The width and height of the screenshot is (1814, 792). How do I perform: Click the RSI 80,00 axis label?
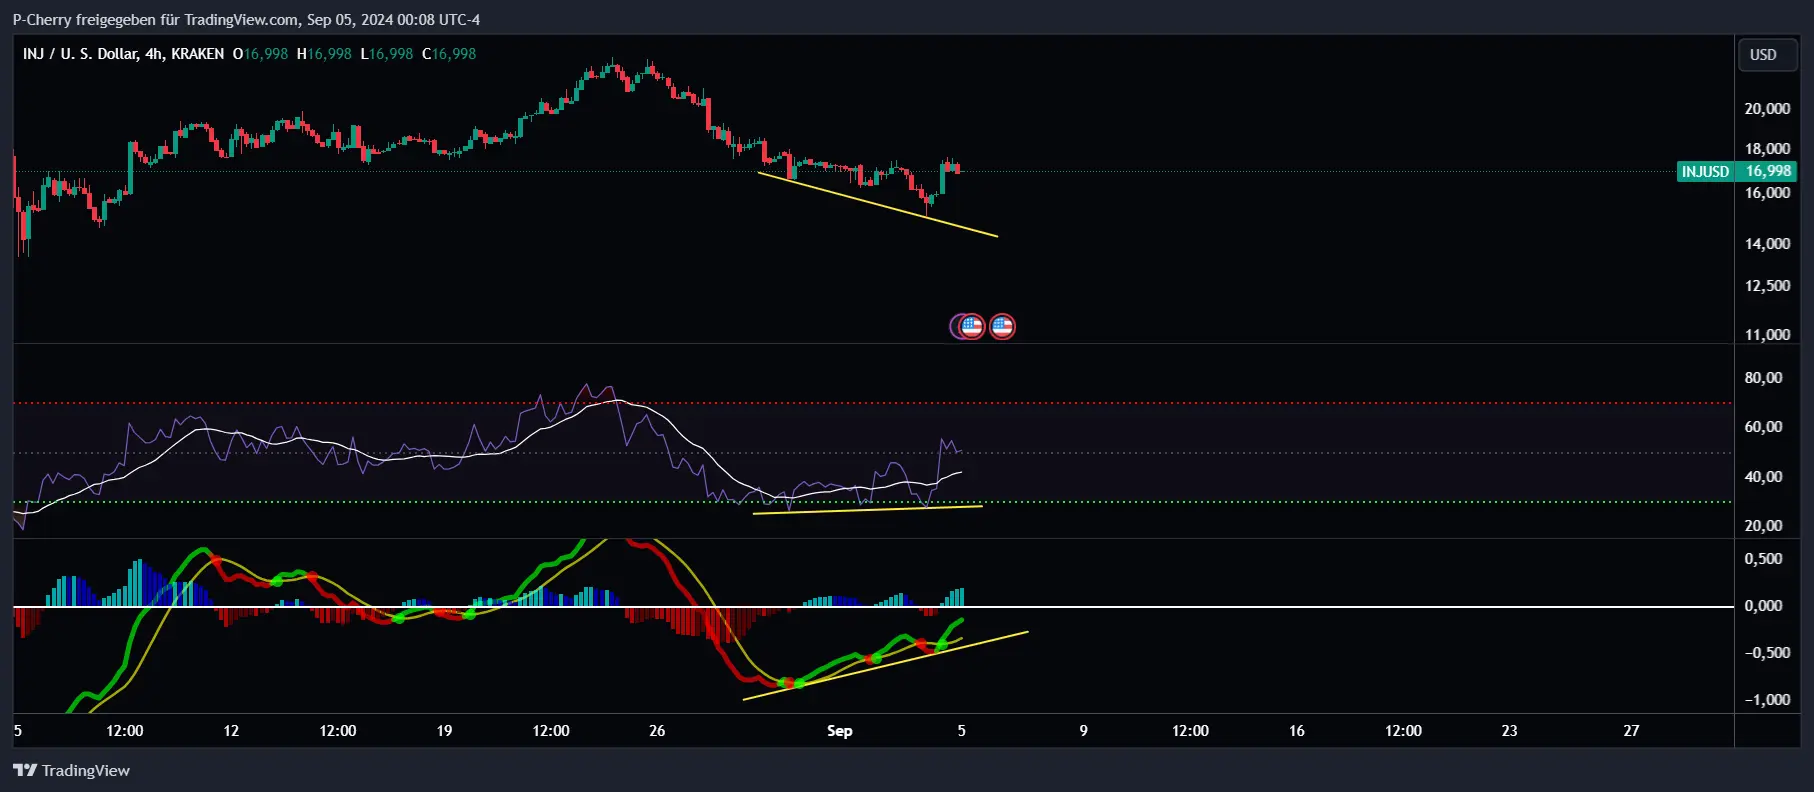[1763, 378]
